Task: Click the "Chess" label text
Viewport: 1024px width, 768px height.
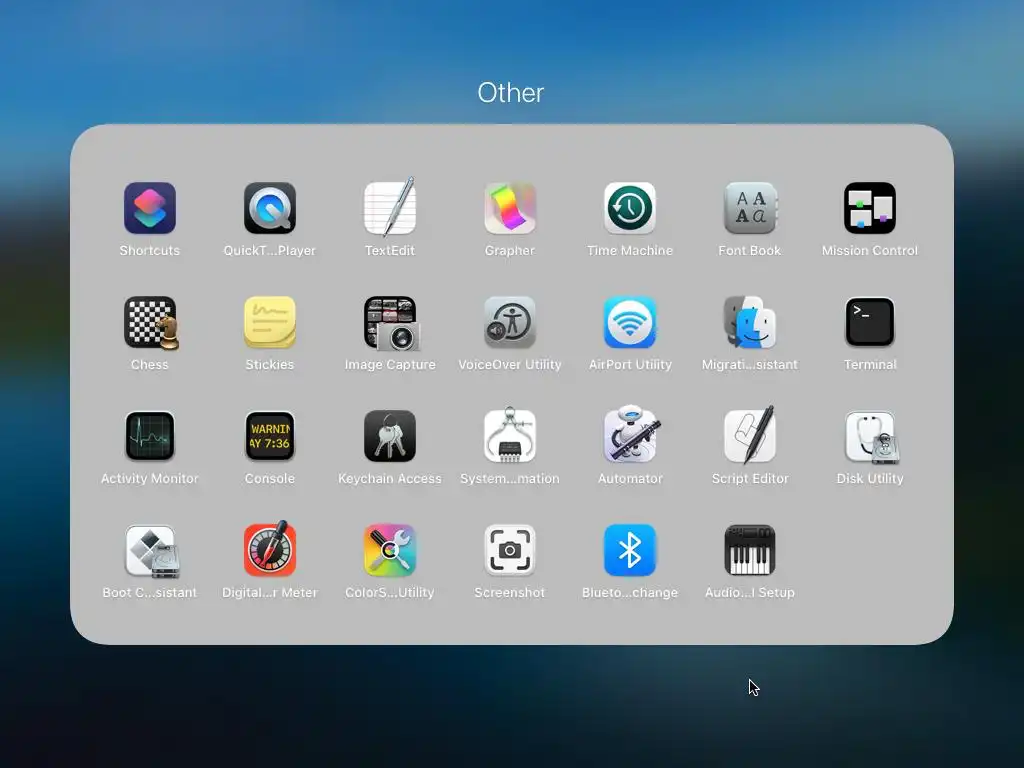Action: pos(150,364)
